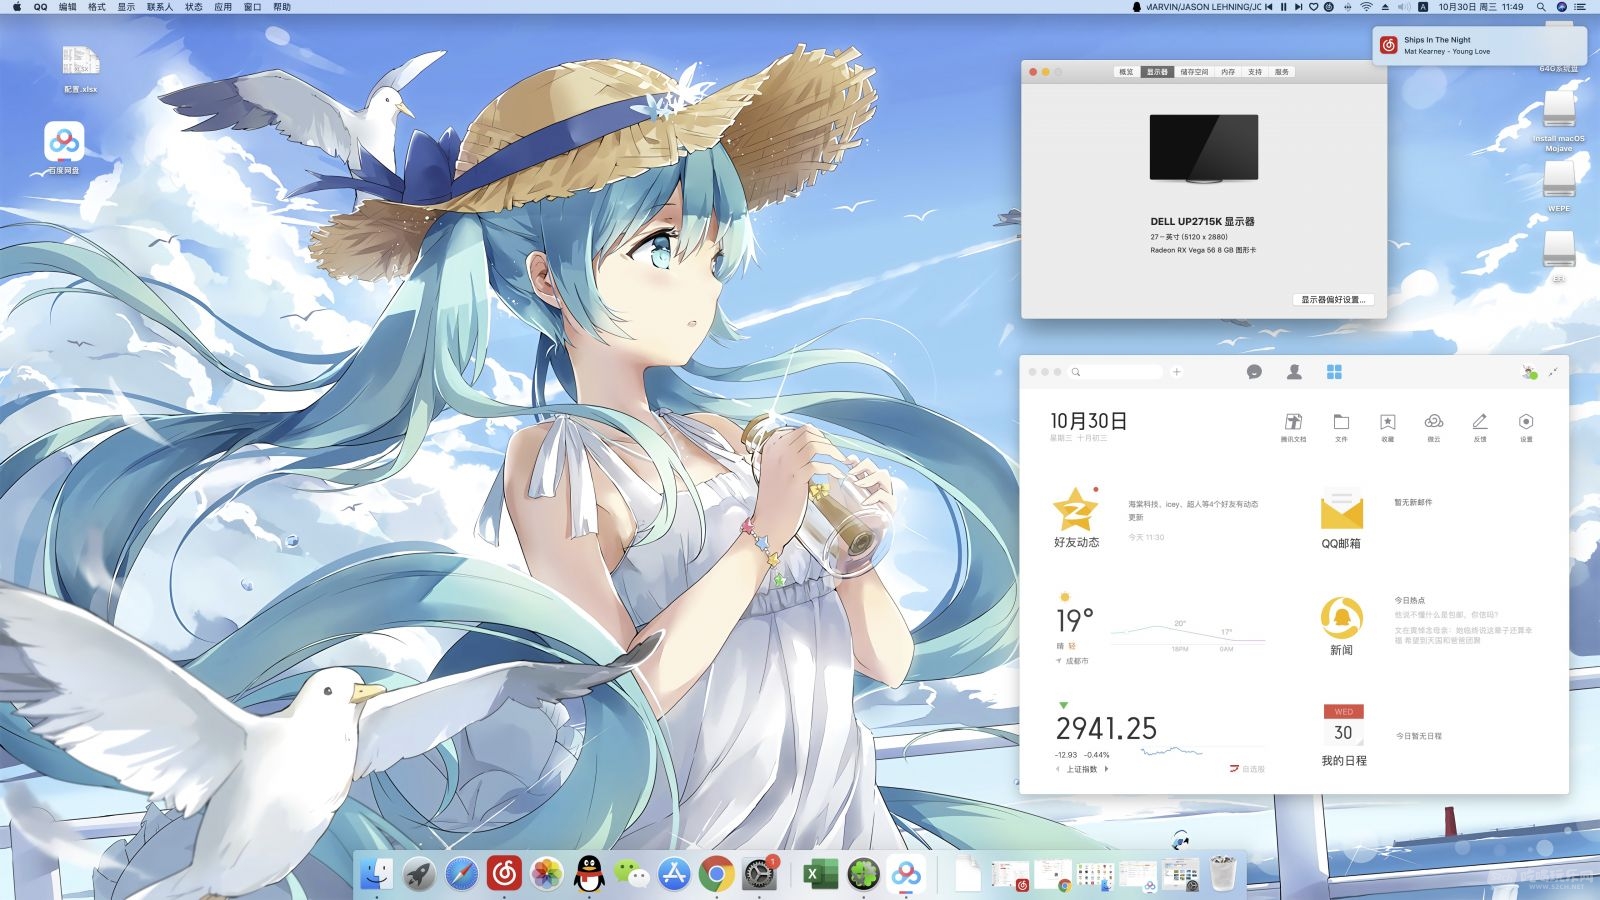Switch to 储存空间 tab
The width and height of the screenshot is (1600, 900).
pos(1194,72)
